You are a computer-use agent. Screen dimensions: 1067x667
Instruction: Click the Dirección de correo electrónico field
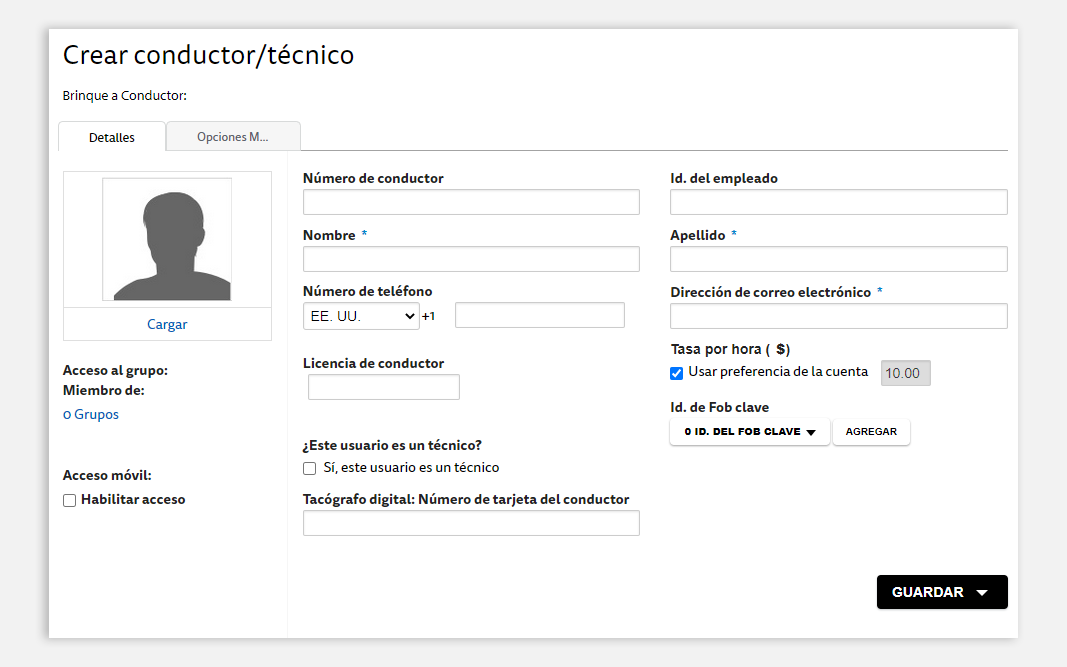point(838,316)
